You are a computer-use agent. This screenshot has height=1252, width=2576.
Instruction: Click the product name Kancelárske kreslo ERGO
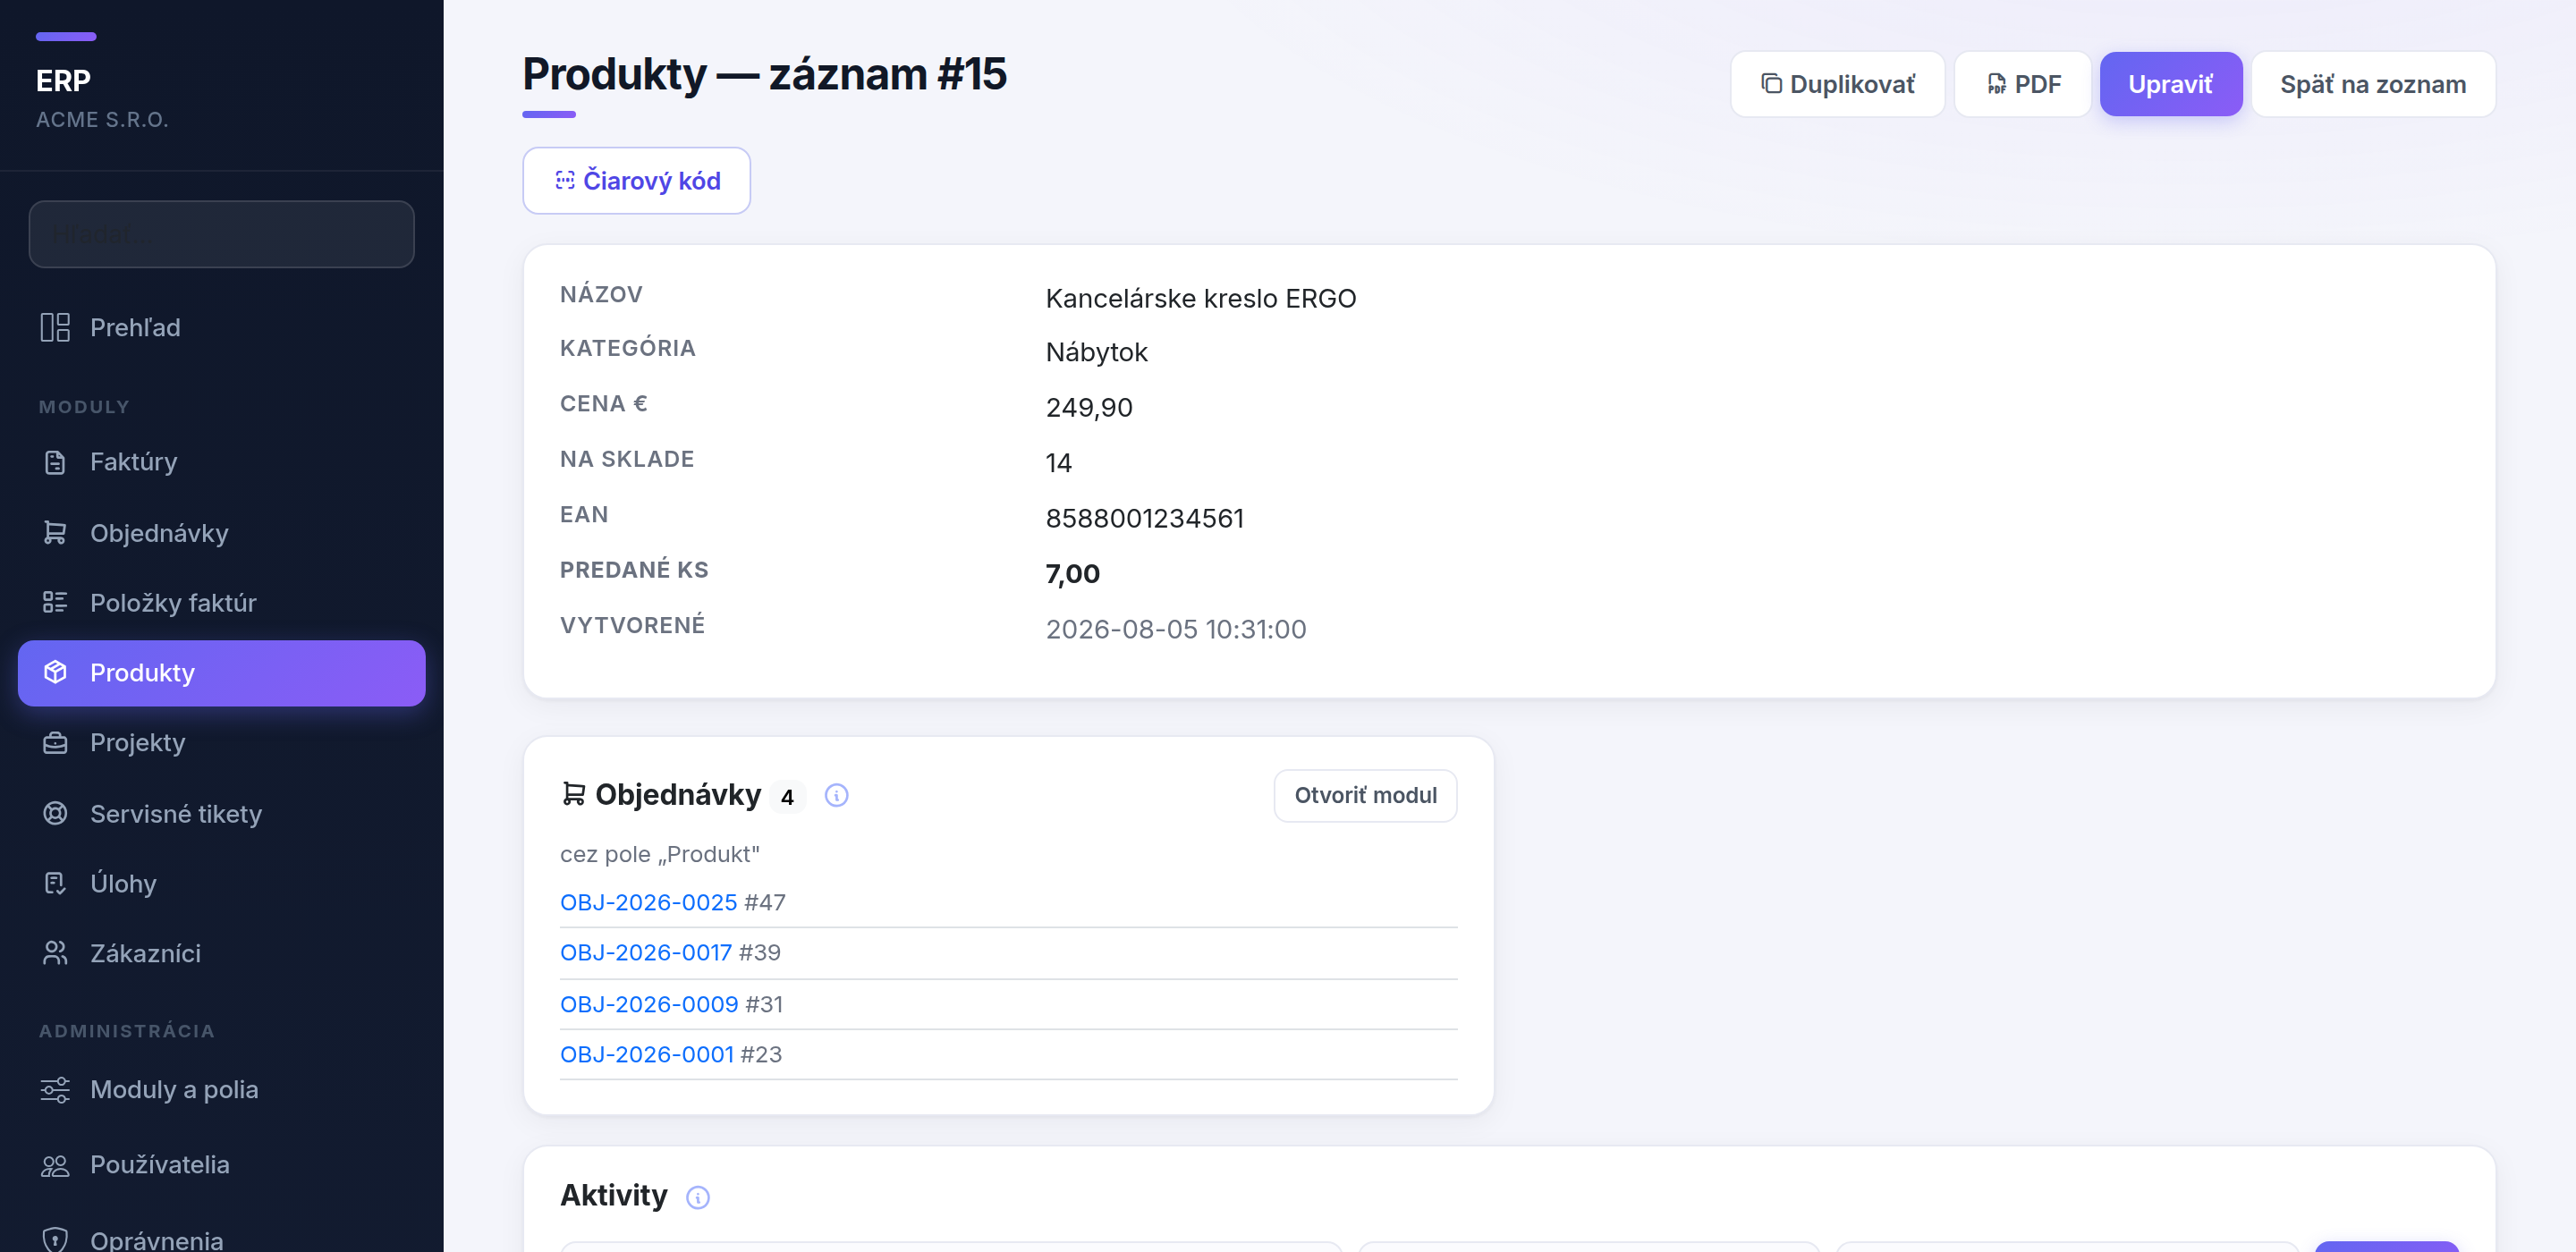click(x=1200, y=298)
